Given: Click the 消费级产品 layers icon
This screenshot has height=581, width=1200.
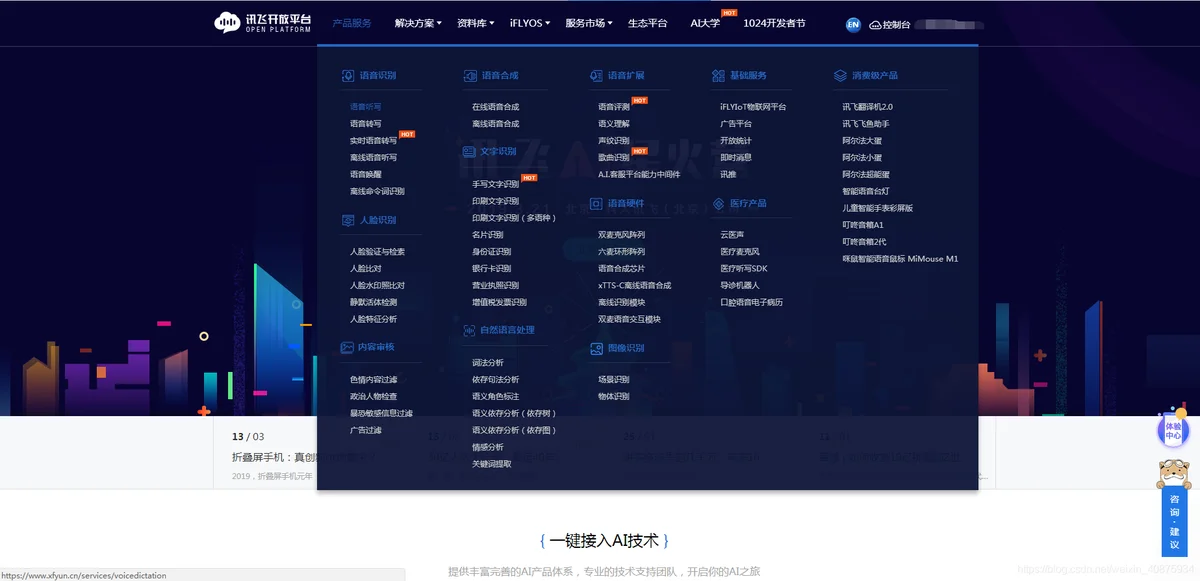Looking at the screenshot, I should (x=841, y=75).
